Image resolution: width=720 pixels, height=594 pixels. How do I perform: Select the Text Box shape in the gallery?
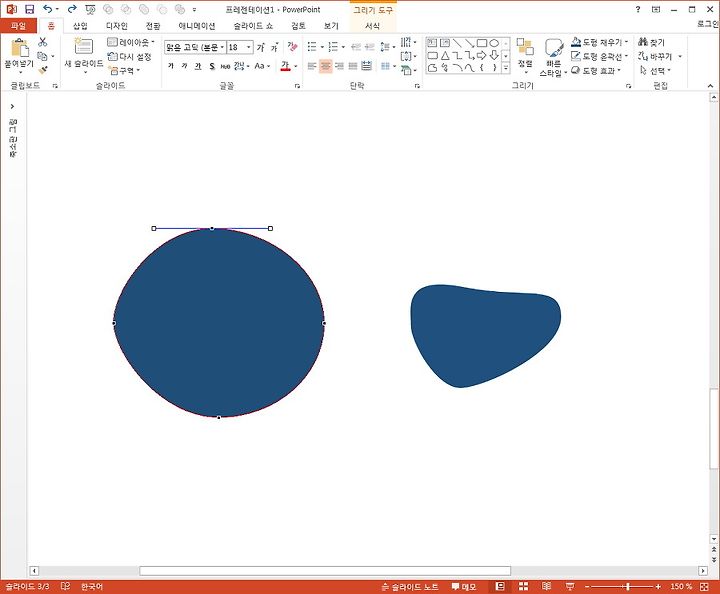432,43
